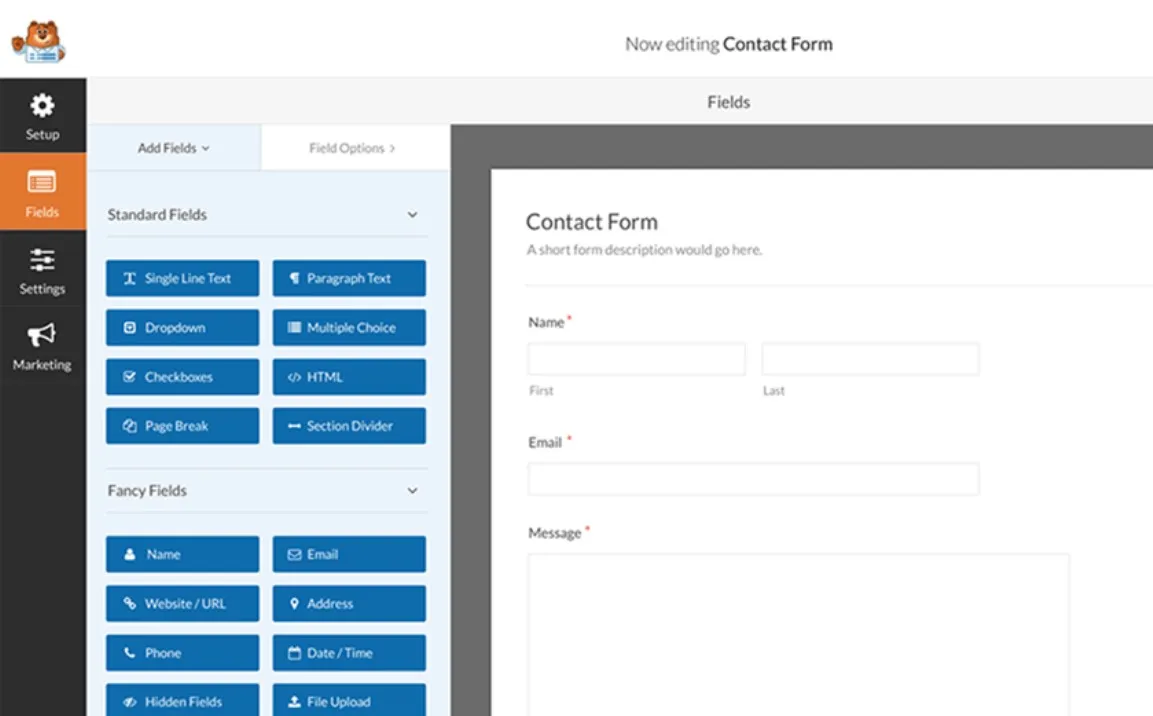Click the 'A short form description would go here' text
The image size is (1153, 716).
pos(644,250)
